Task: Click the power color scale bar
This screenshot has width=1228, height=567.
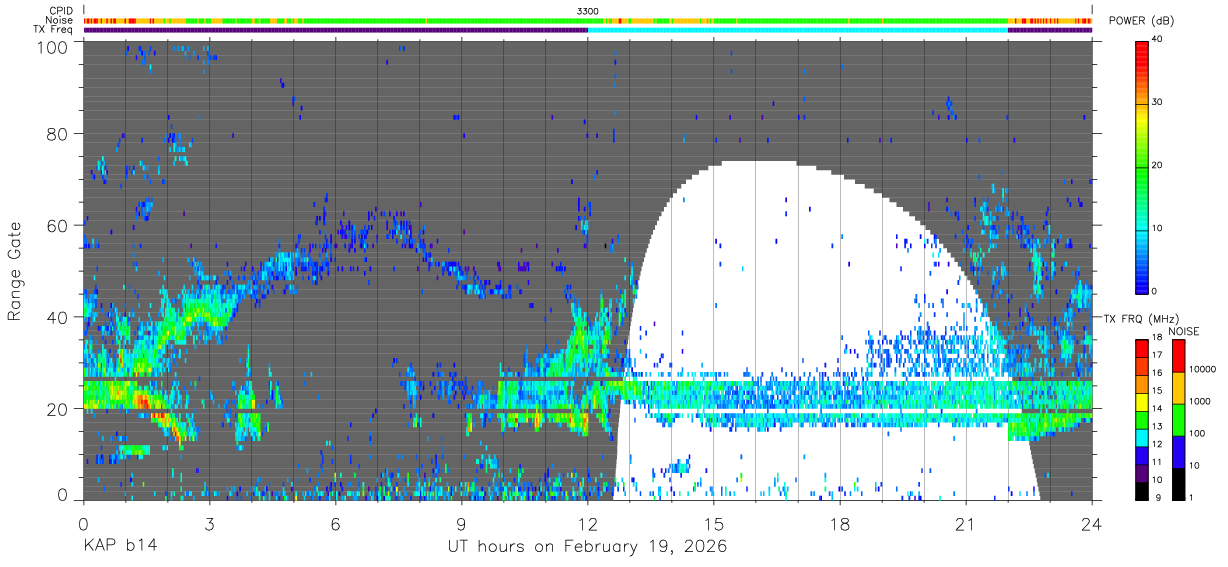Action: click(1142, 166)
